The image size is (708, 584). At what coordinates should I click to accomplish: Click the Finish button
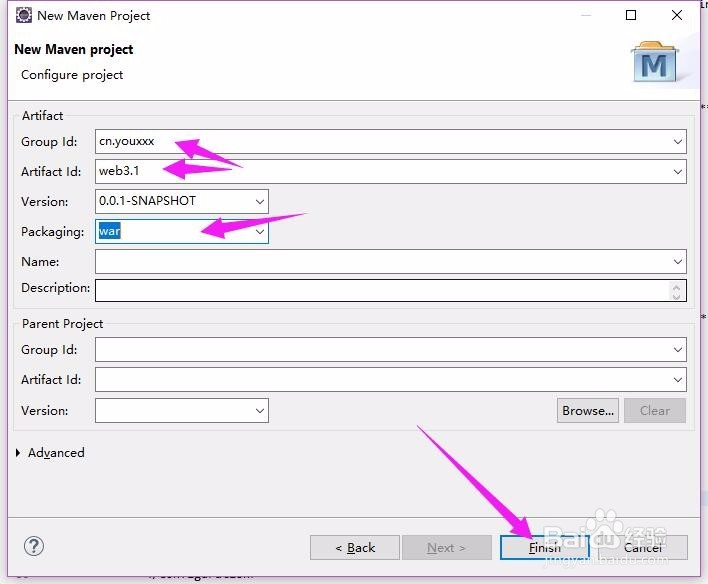(x=545, y=548)
